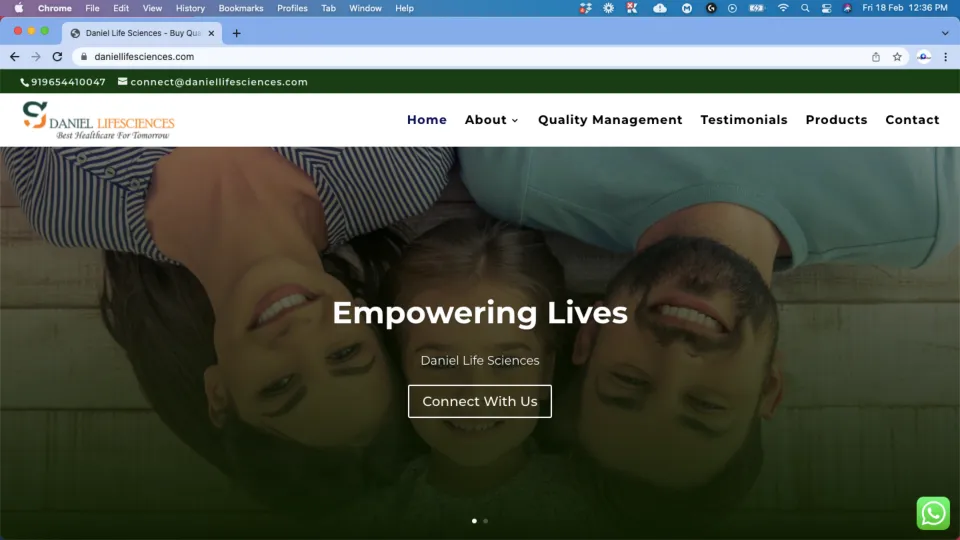Viewport: 960px width, 540px height.
Task: Open the View menu
Action: coord(152,8)
